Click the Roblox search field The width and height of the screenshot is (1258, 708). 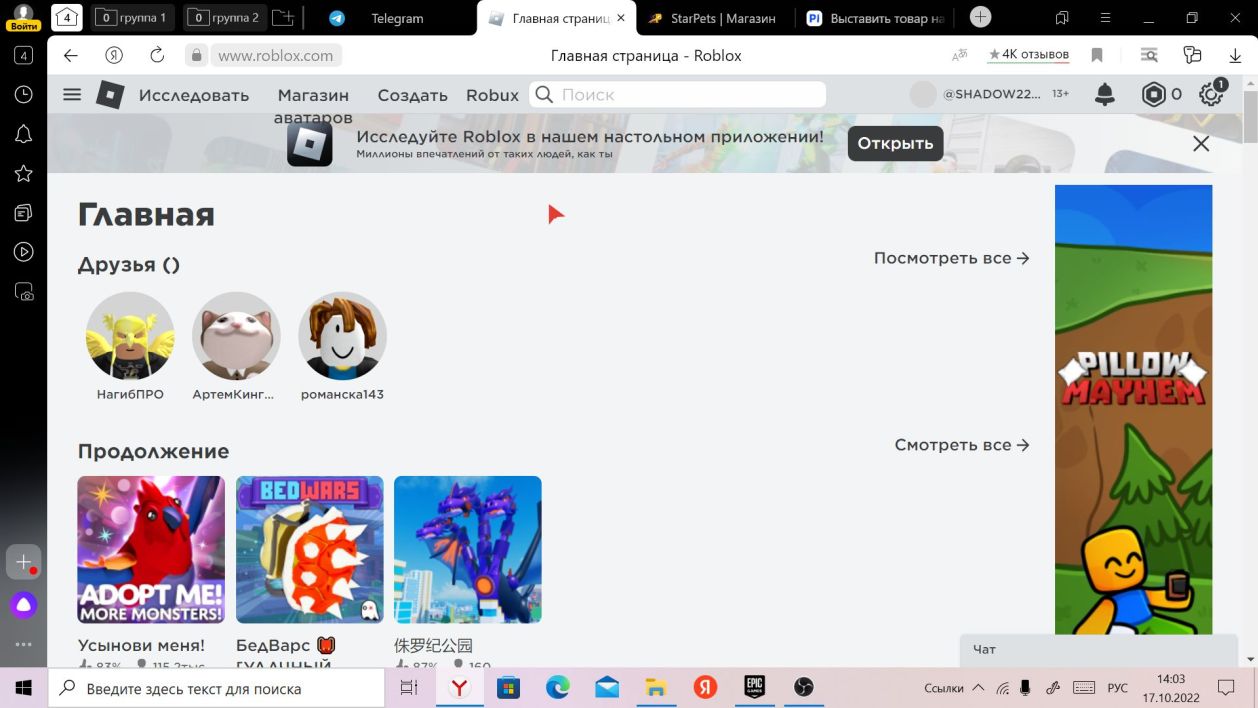coord(677,95)
